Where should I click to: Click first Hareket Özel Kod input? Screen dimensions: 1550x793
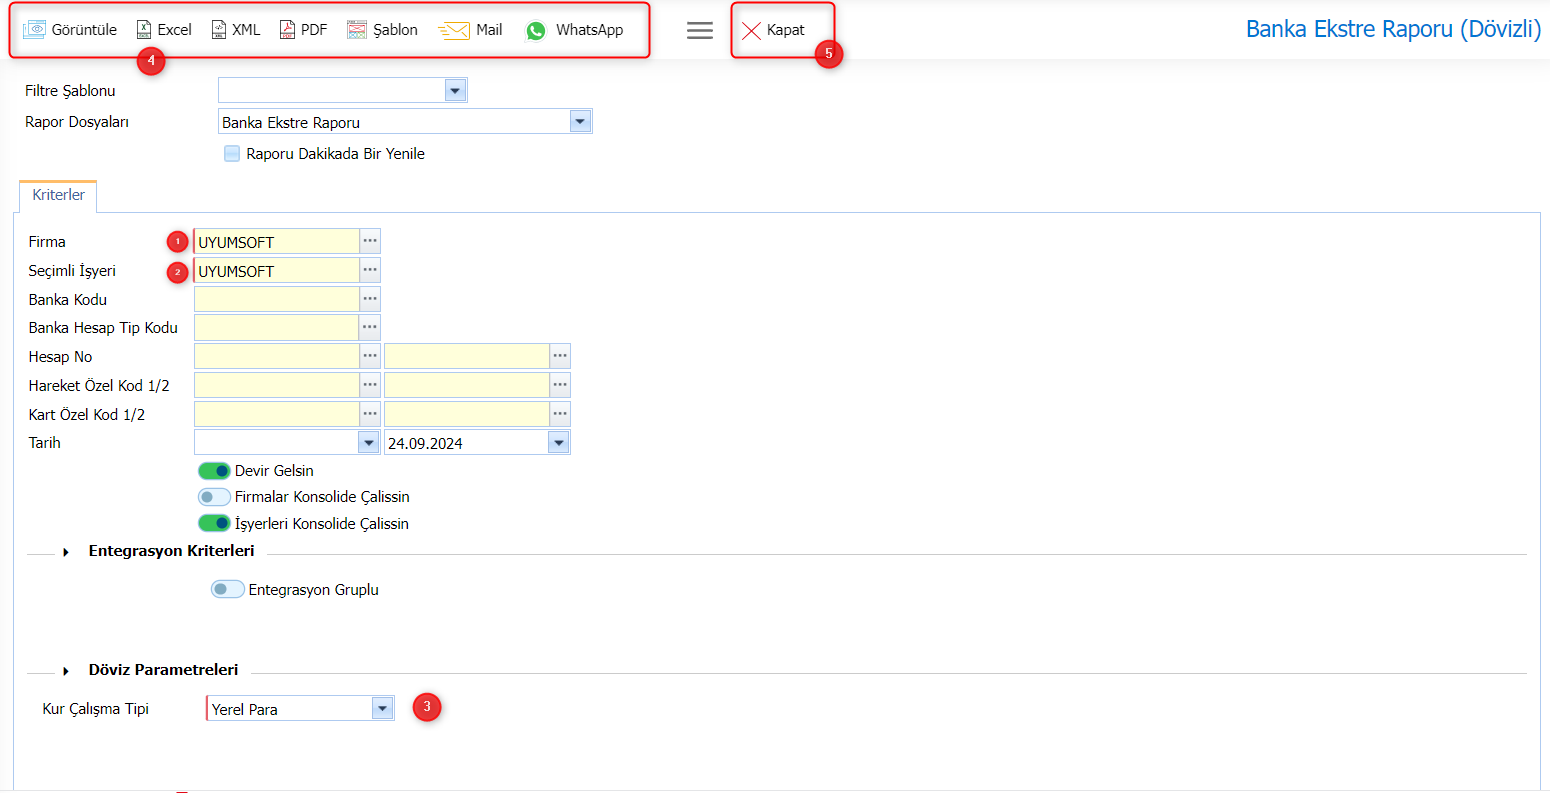tap(277, 385)
